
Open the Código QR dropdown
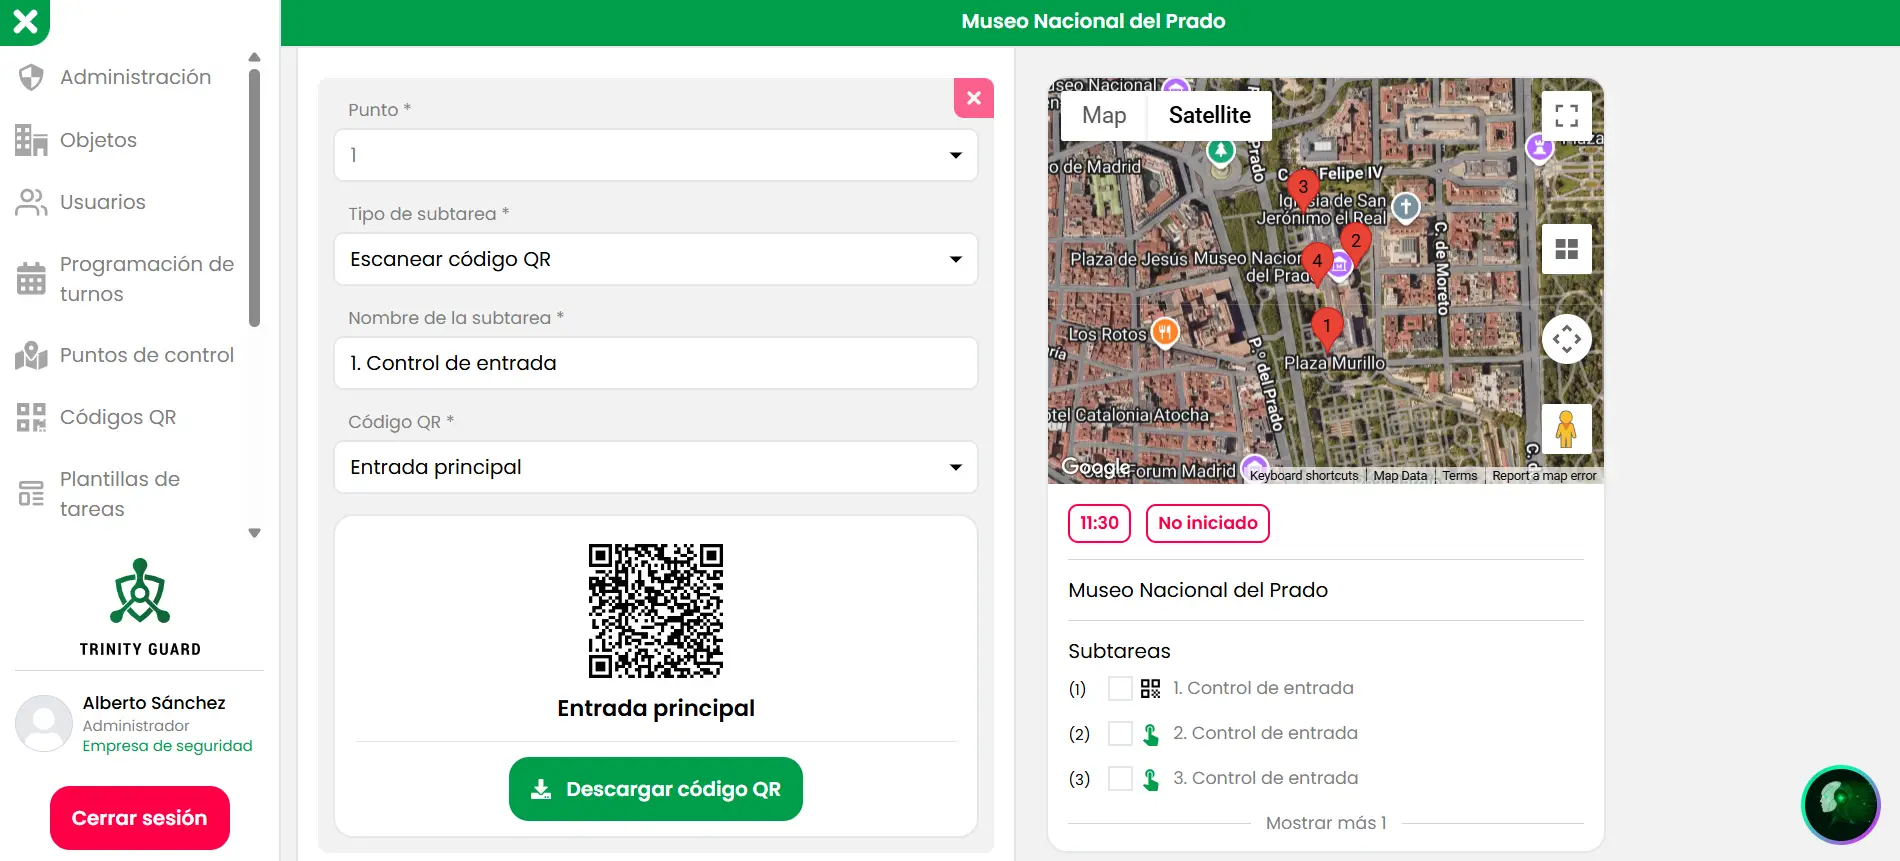coord(655,467)
